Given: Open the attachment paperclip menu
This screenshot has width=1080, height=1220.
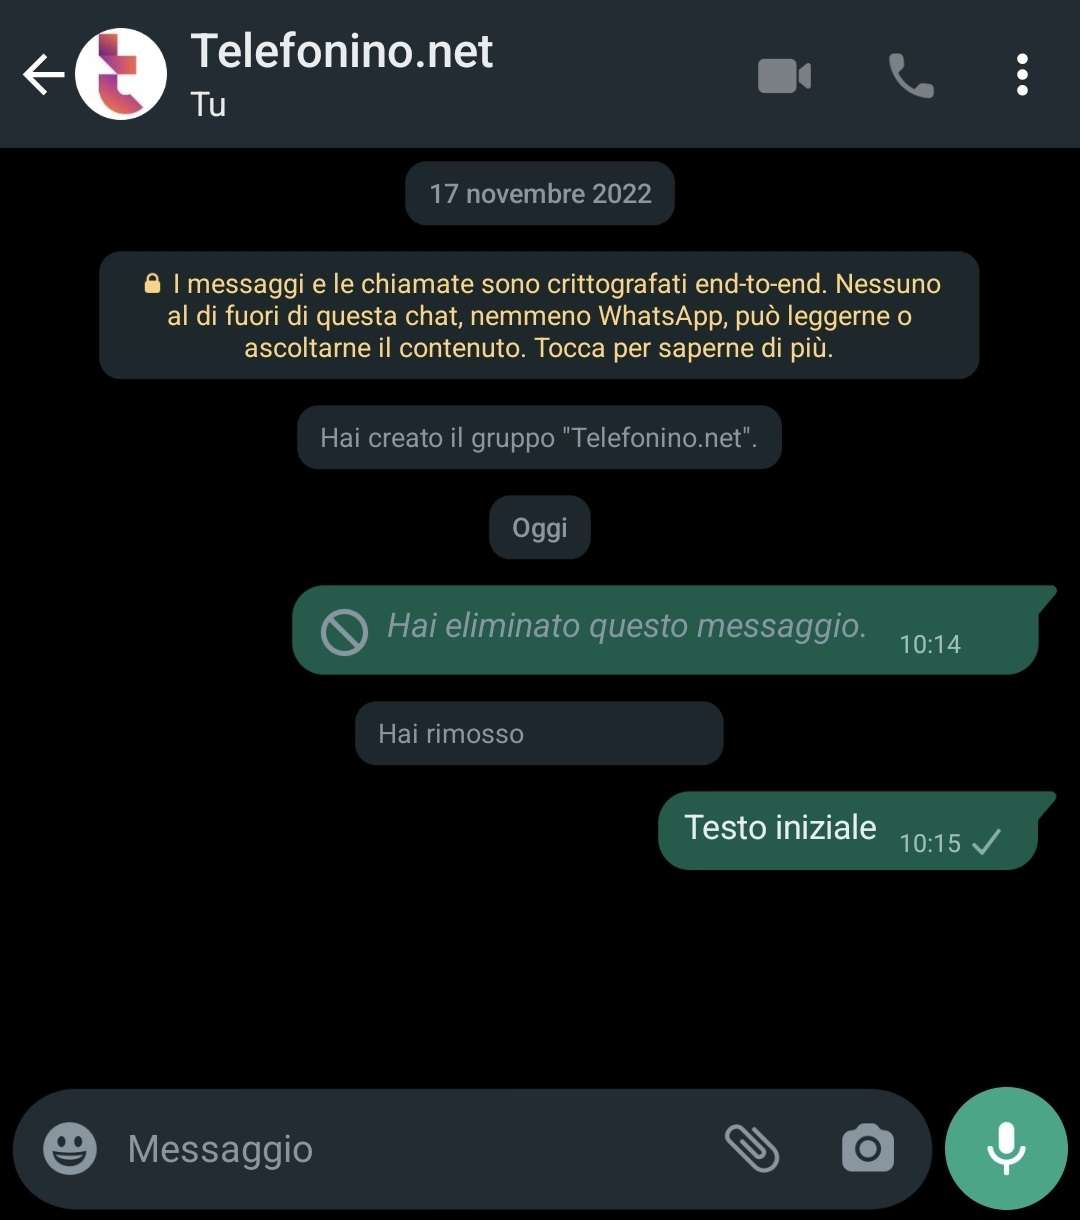Looking at the screenshot, I should [751, 1148].
